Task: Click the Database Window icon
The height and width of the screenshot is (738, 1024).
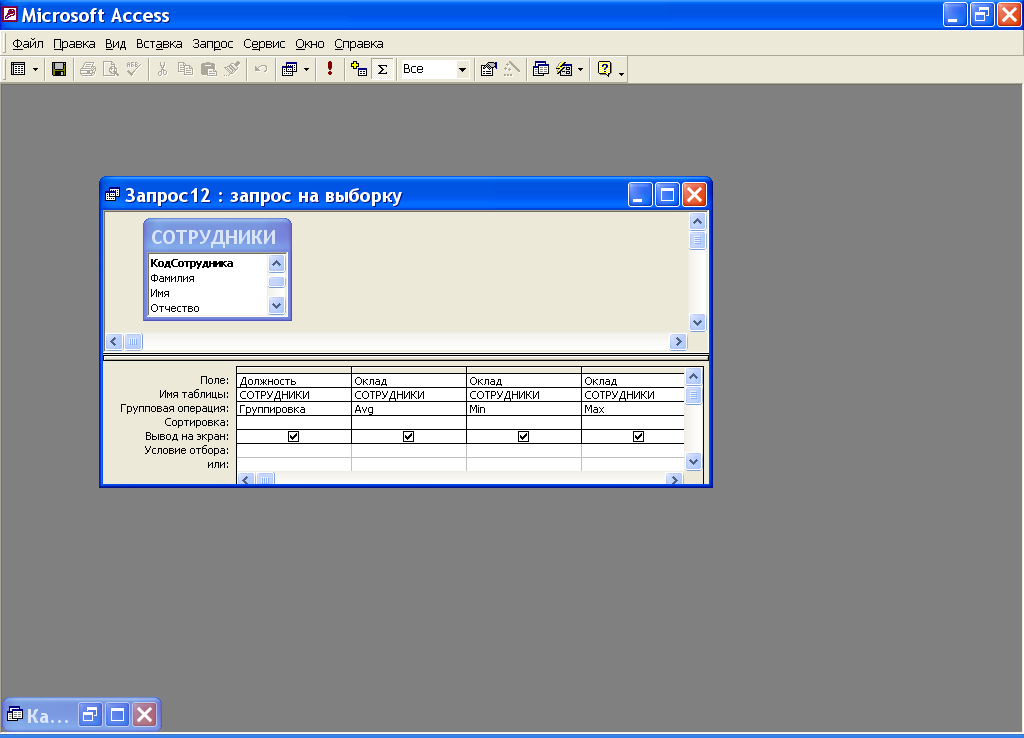Action: pyautogui.click(x=541, y=69)
